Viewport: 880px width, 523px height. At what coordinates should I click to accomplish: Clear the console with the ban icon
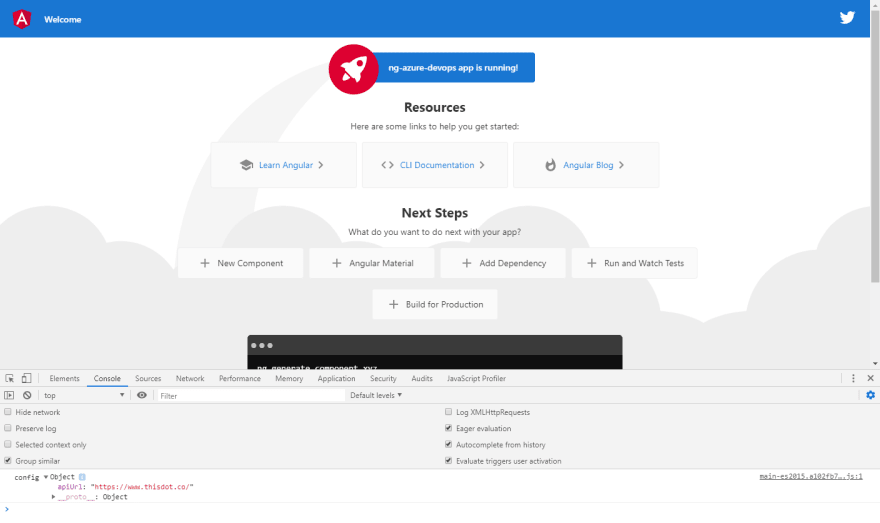(x=27, y=395)
